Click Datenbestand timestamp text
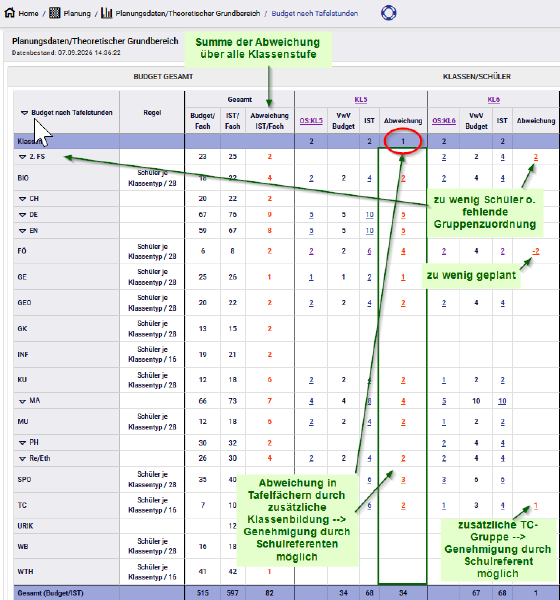Viewport: 560px width, 600px height. point(66,53)
